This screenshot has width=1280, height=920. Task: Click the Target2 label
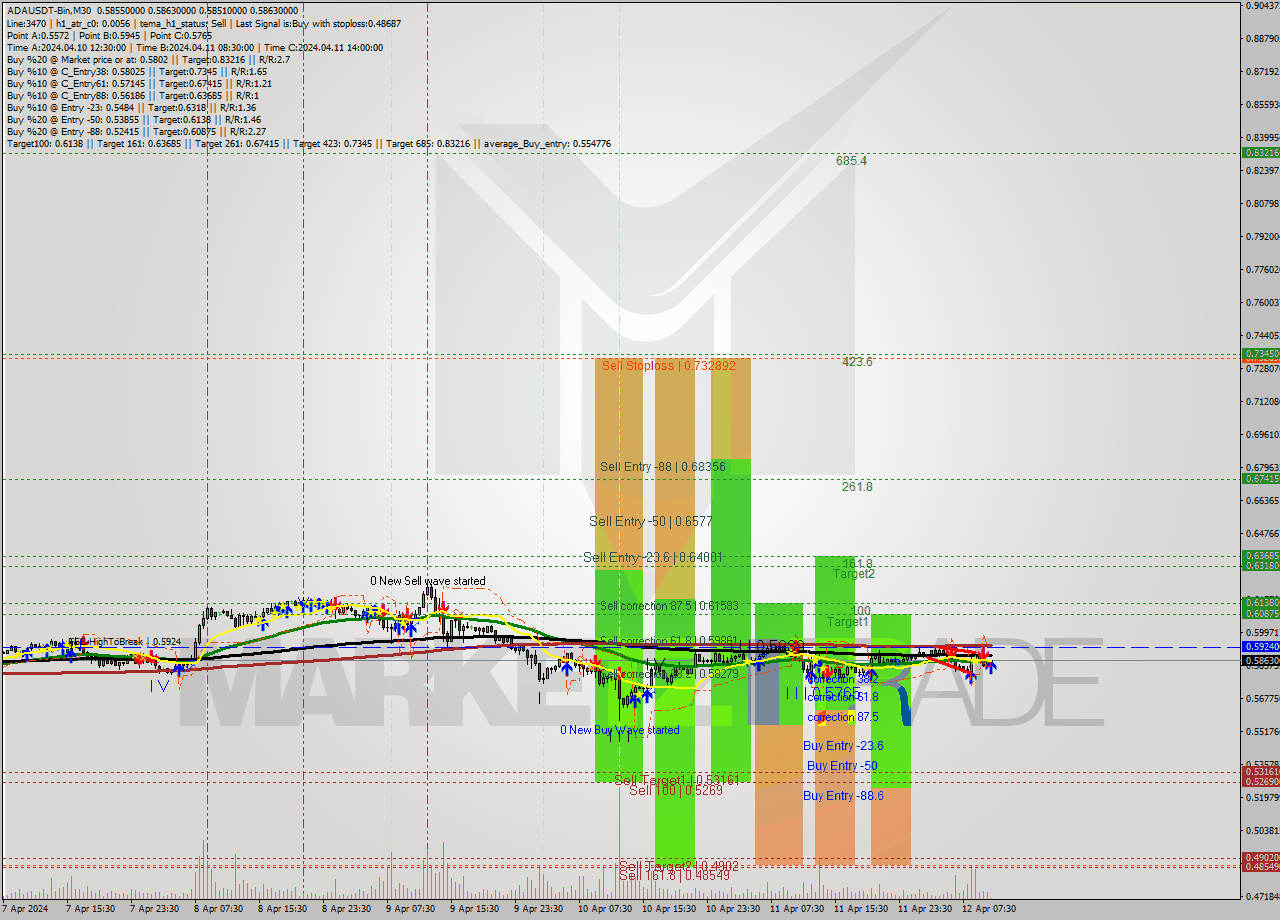(855, 574)
